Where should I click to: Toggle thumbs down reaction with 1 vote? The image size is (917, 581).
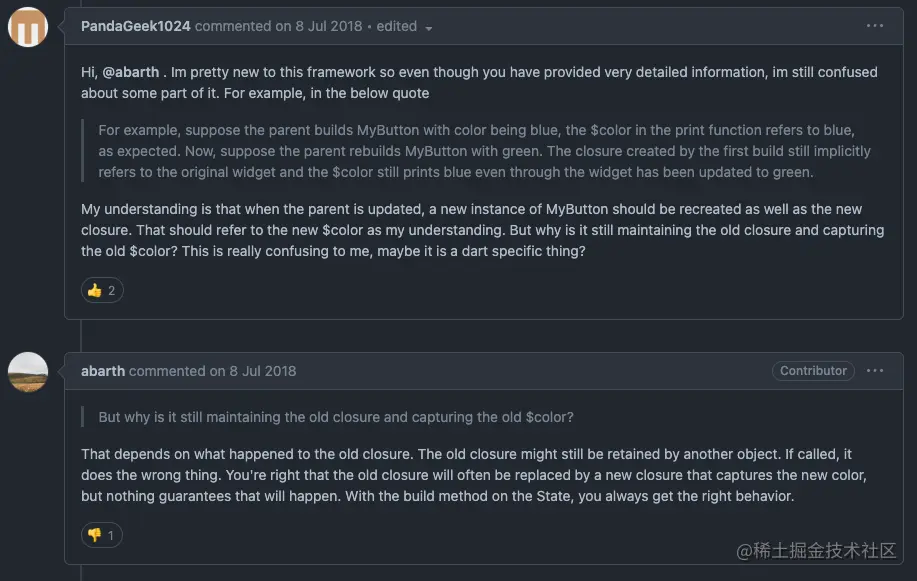(102, 535)
